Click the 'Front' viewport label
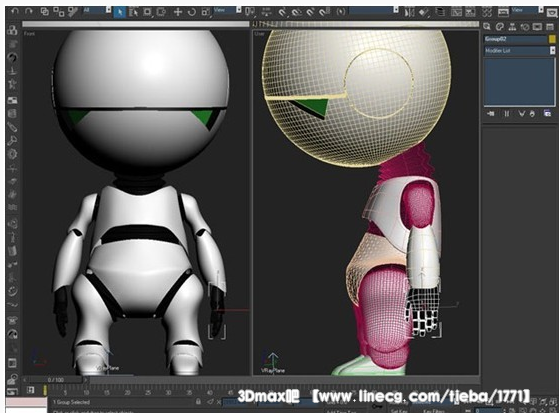The width and height of the screenshot is (559, 413). click(30, 34)
